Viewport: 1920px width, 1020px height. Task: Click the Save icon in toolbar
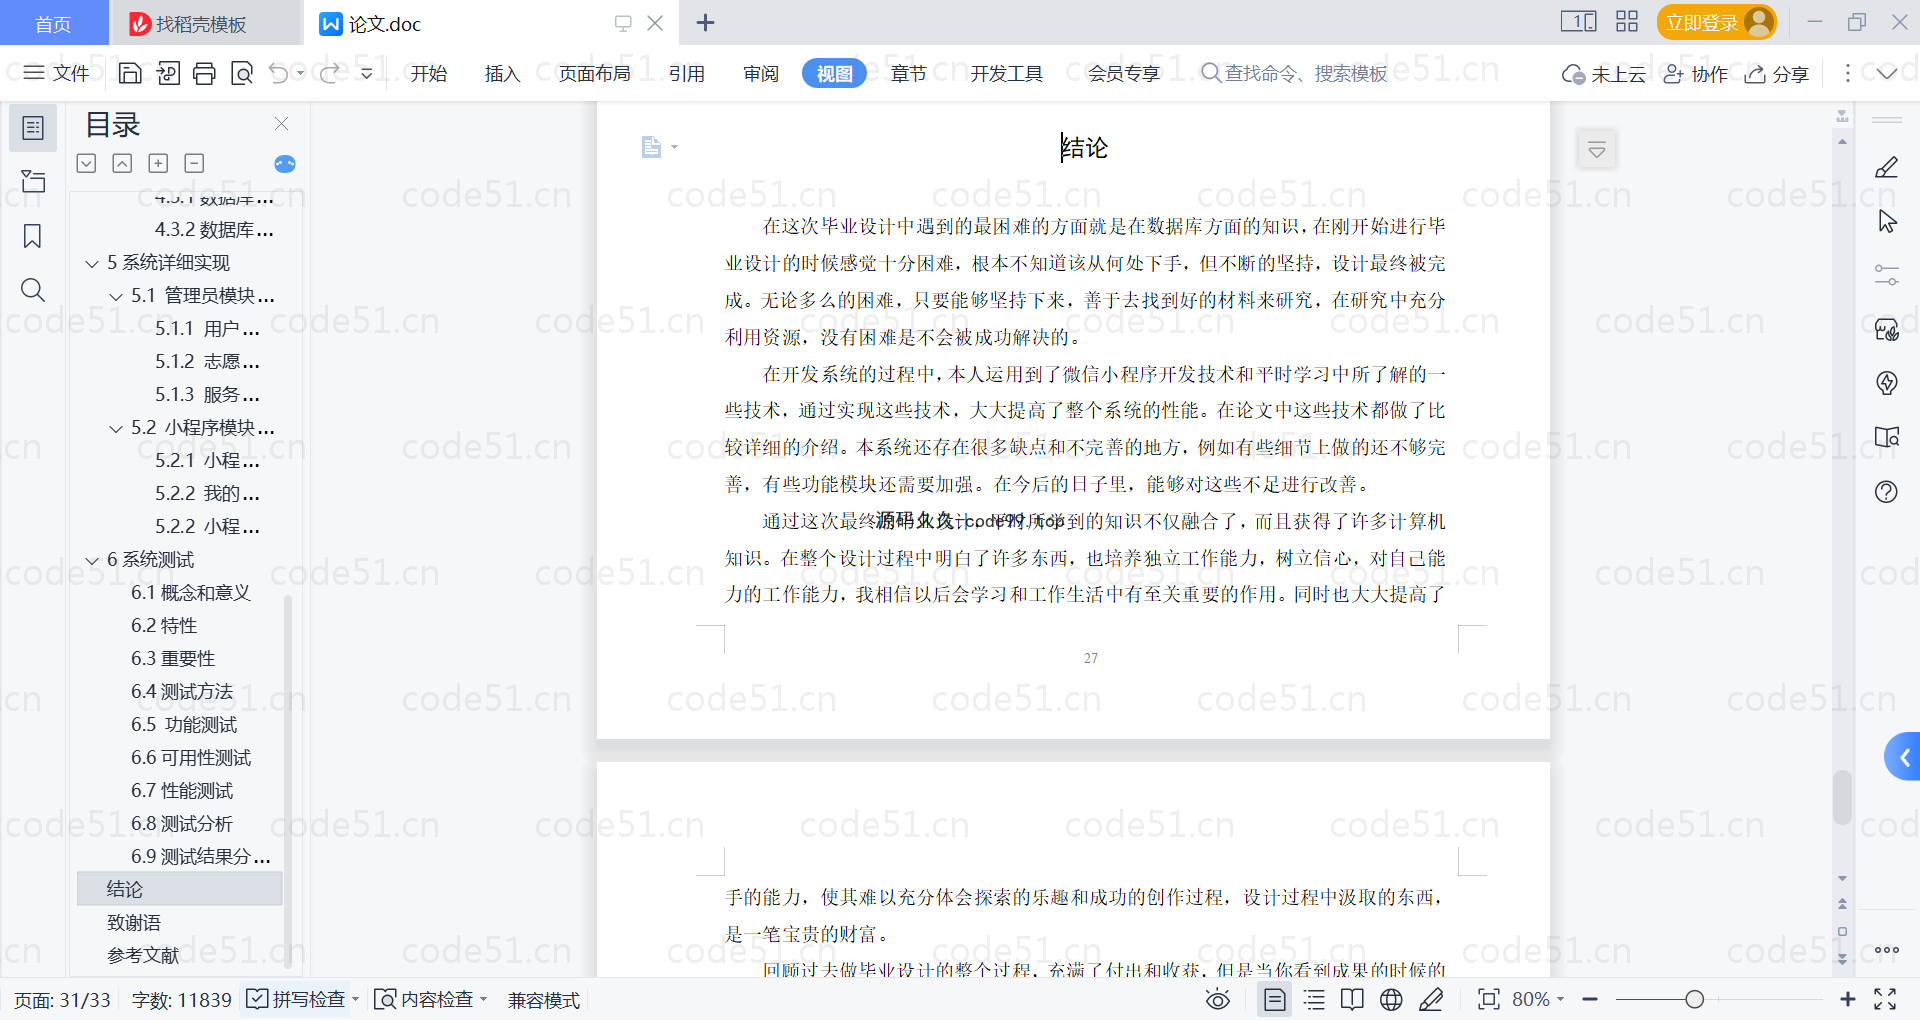click(x=130, y=73)
